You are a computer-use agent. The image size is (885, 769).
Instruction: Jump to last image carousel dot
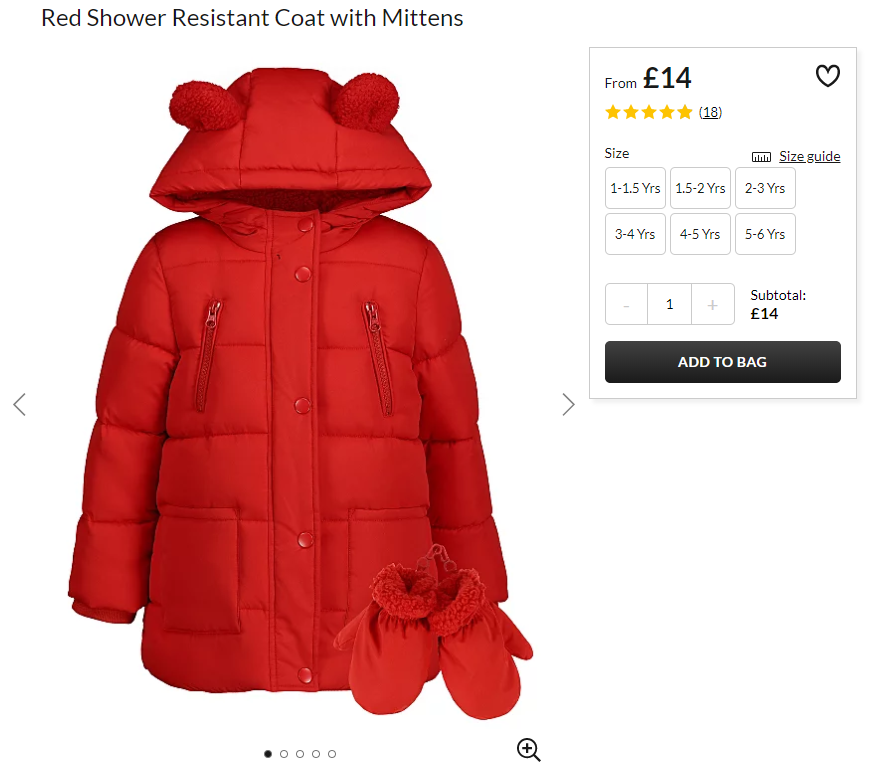point(332,754)
